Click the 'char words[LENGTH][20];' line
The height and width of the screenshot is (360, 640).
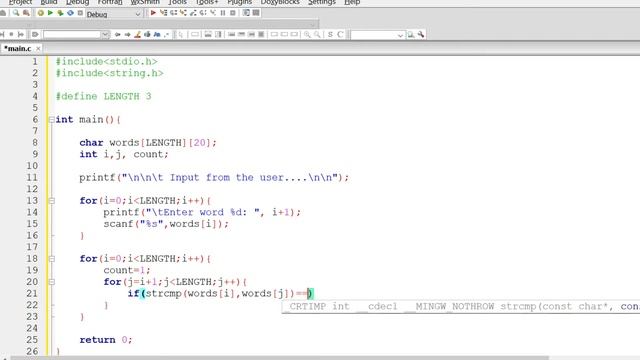click(148, 143)
